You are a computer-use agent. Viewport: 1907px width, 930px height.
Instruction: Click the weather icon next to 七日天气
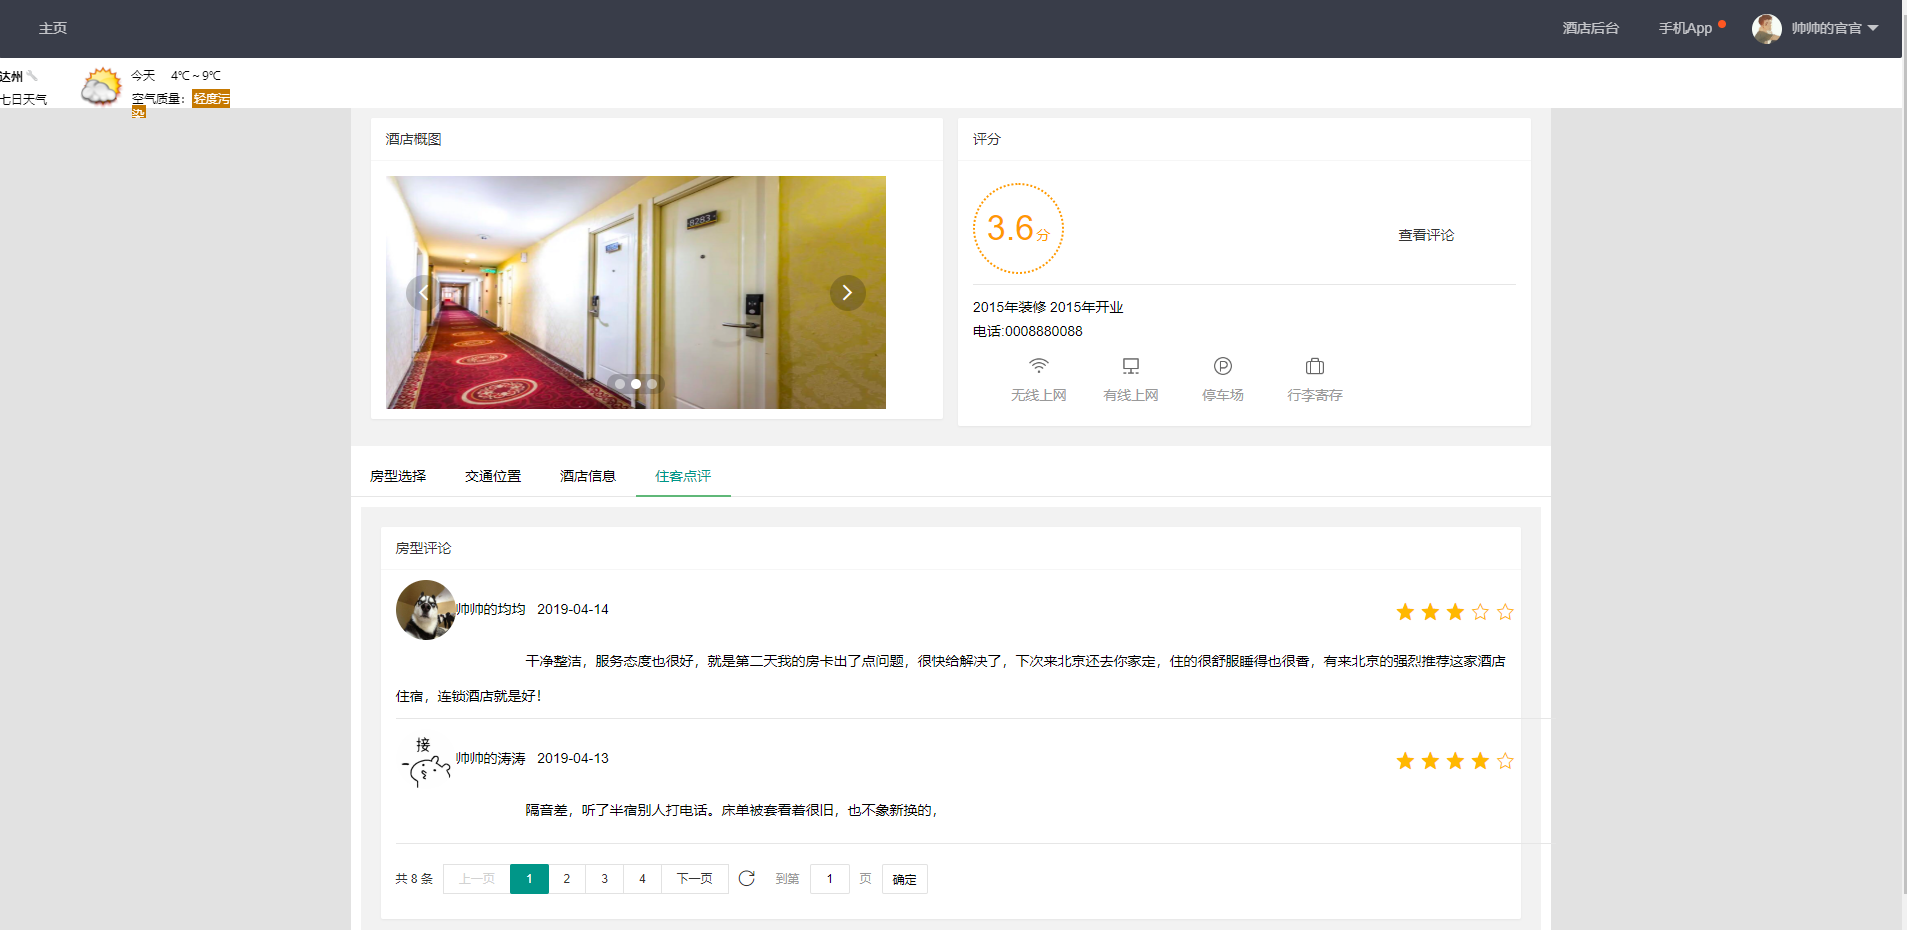(101, 85)
